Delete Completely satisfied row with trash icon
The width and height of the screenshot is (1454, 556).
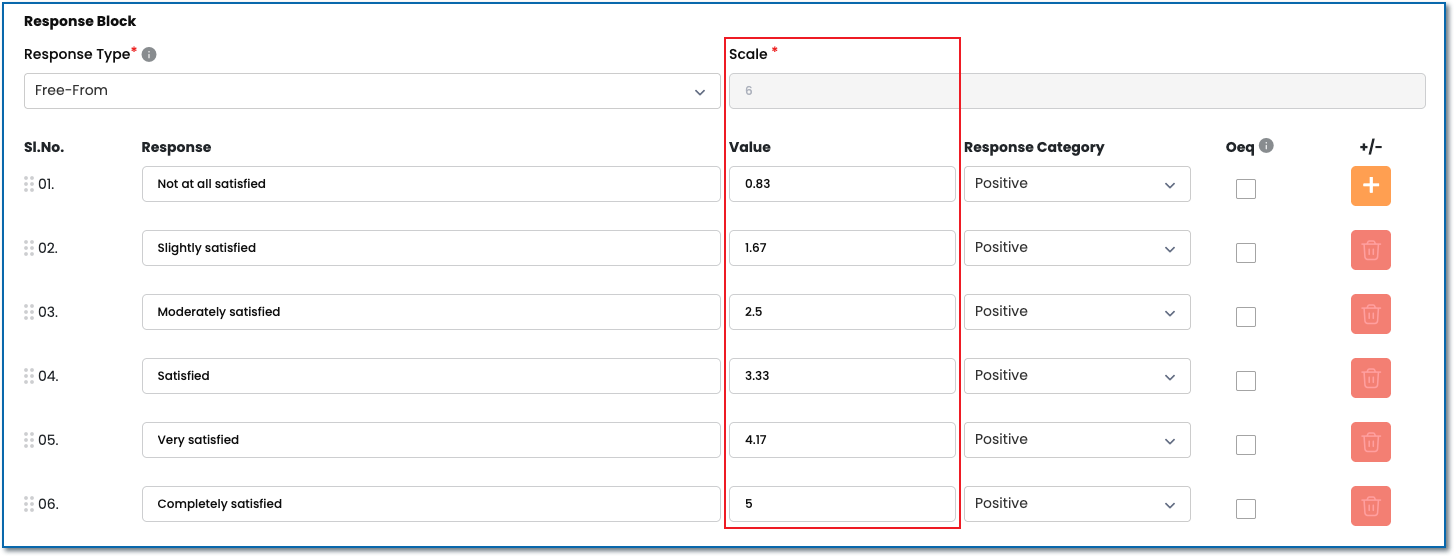pos(1370,506)
